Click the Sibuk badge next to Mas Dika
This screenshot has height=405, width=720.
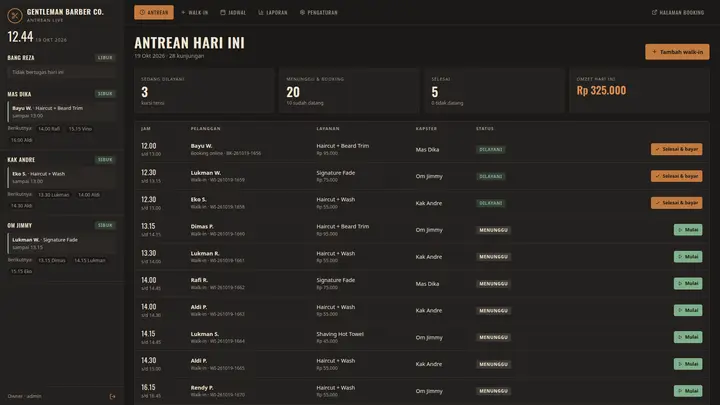pyautogui.click(x=105, y=94)
